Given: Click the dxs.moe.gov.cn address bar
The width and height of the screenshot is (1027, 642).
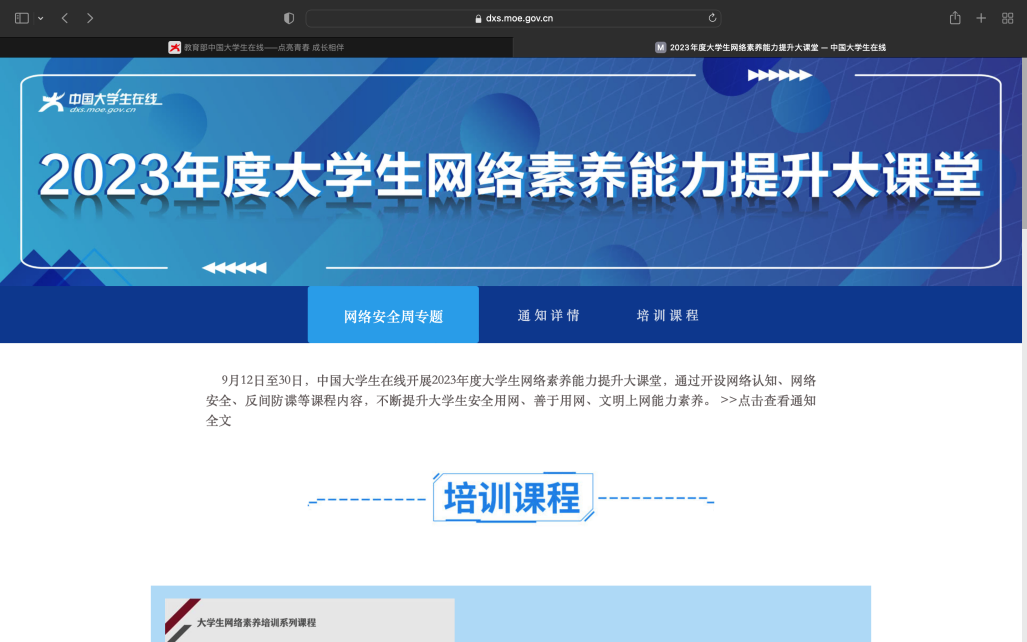Looking at the screenshot, I should pyautogui.click(x=512, y=18).
